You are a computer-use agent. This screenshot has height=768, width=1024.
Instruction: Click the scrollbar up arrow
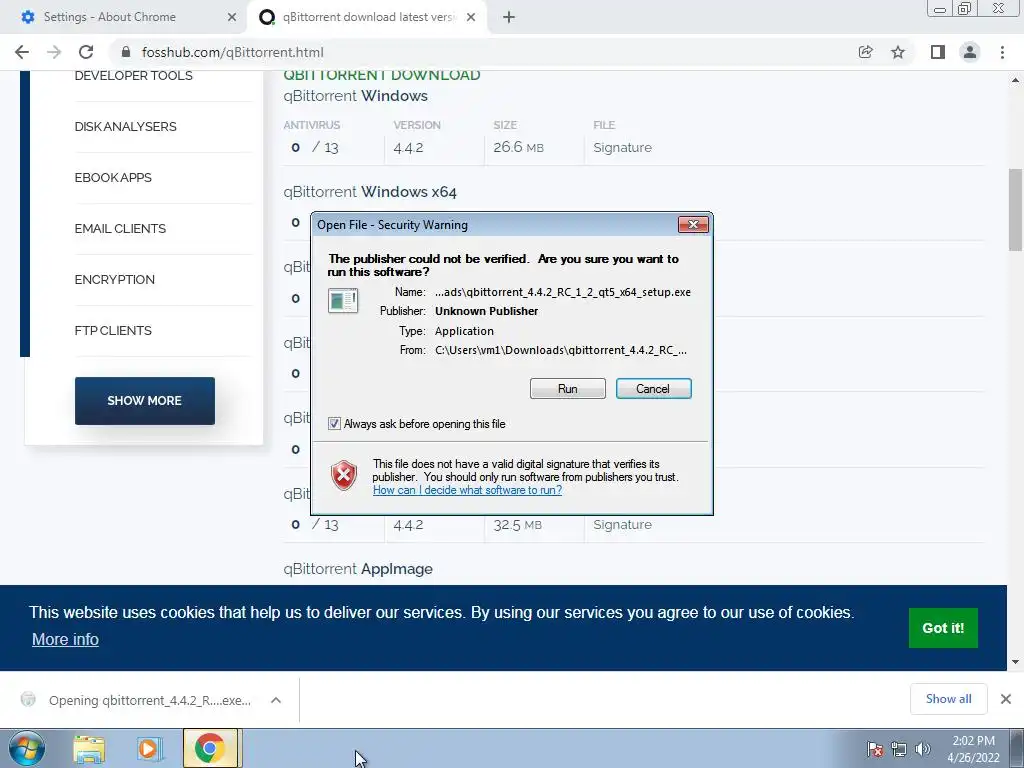pyautogui.click(x=1015, y=80)
